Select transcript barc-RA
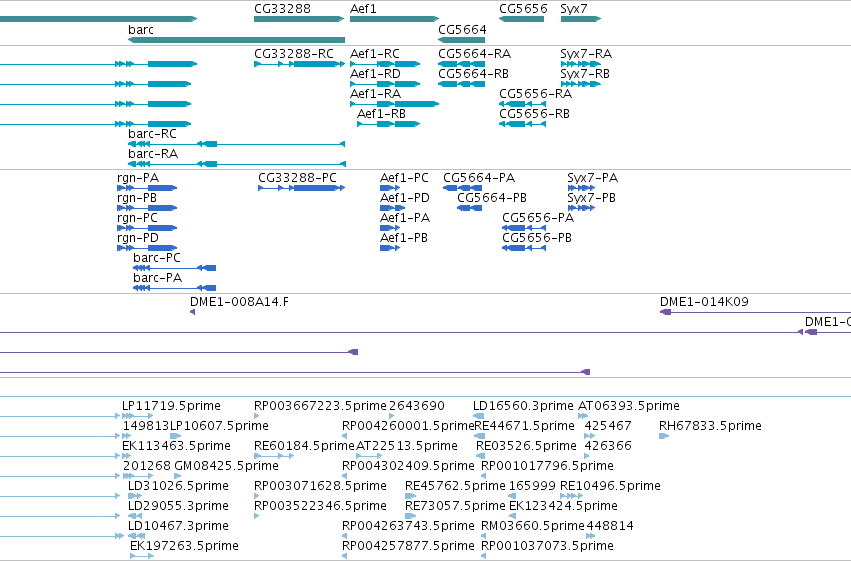This screenshot has width=851, height=561. (x=237, y=164)
